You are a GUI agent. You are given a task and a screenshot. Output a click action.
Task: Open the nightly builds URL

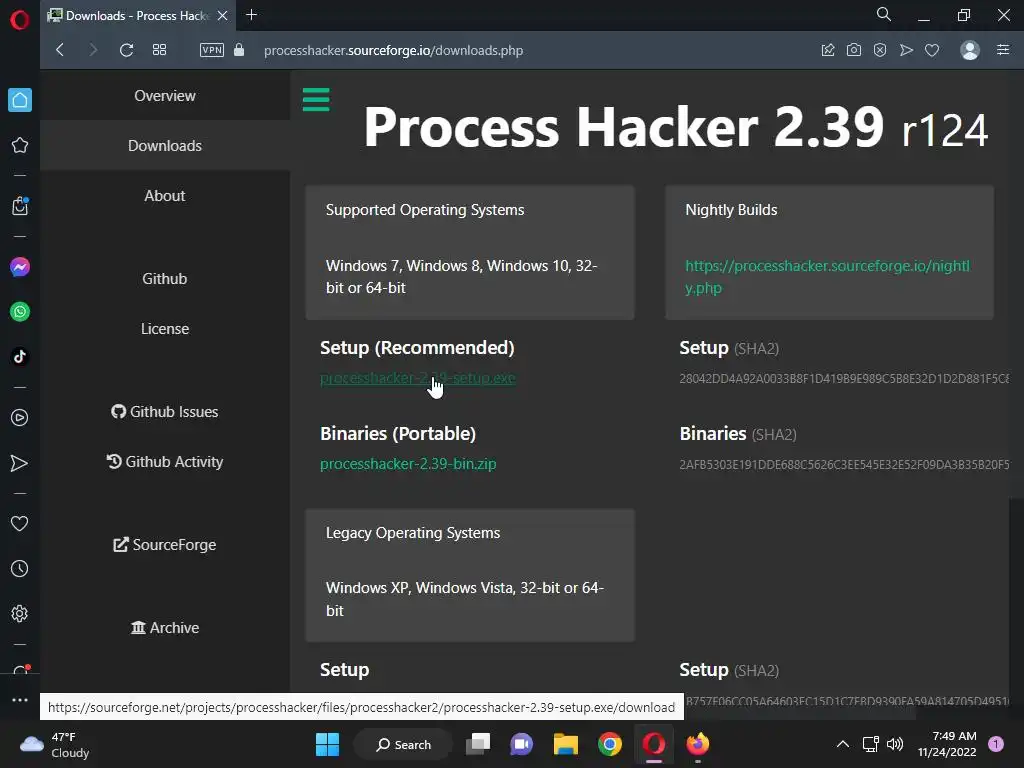tap(827, 277)
